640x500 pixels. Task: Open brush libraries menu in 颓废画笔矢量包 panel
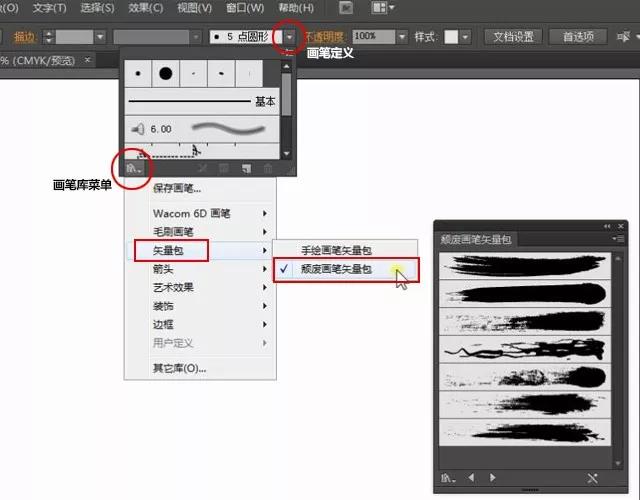tap(449, 478)
